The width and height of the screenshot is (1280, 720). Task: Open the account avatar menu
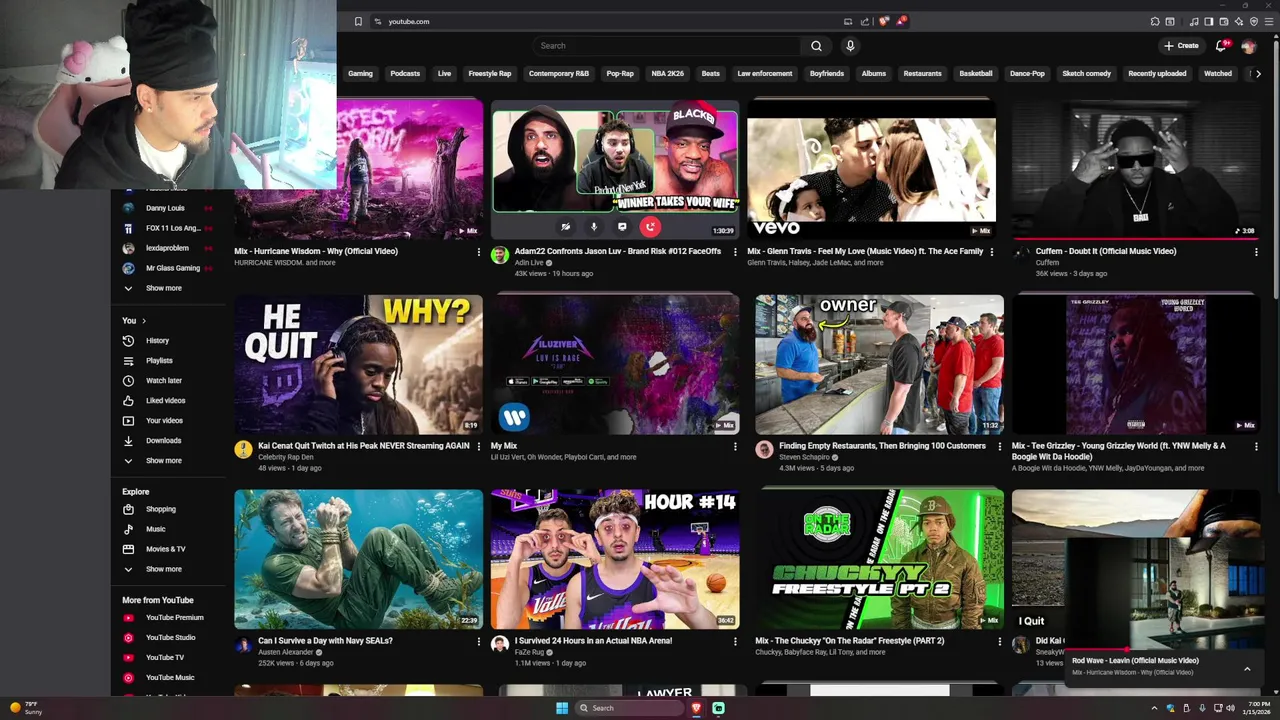1248,46
